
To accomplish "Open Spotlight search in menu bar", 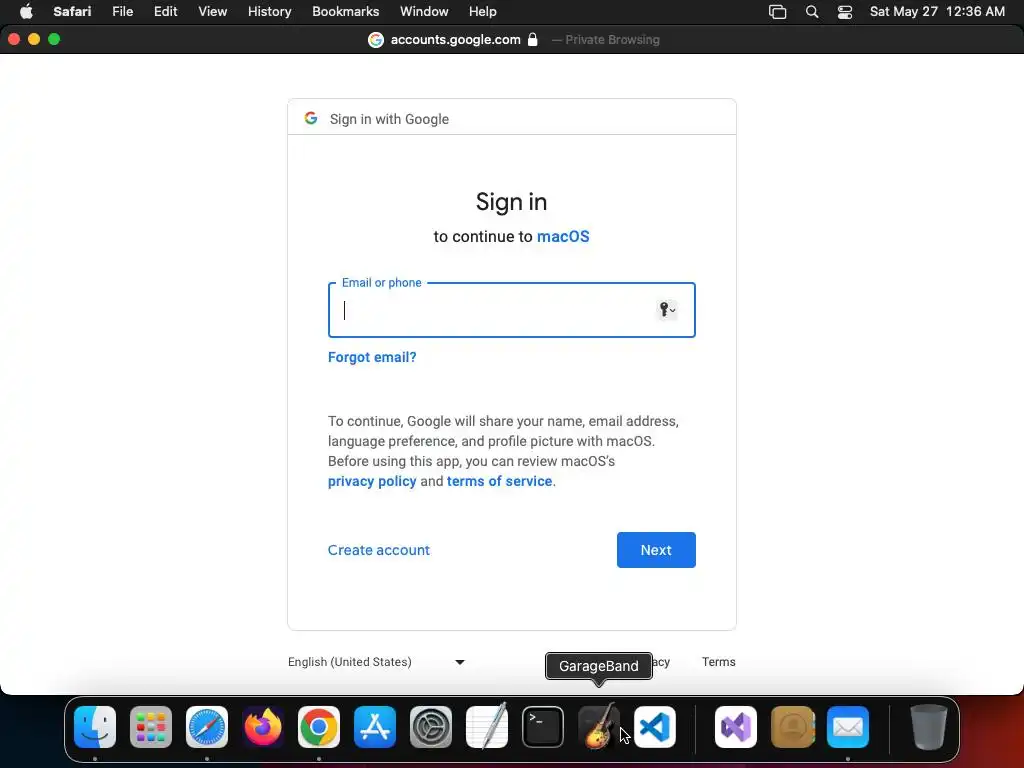I will [x=812, y=12].
